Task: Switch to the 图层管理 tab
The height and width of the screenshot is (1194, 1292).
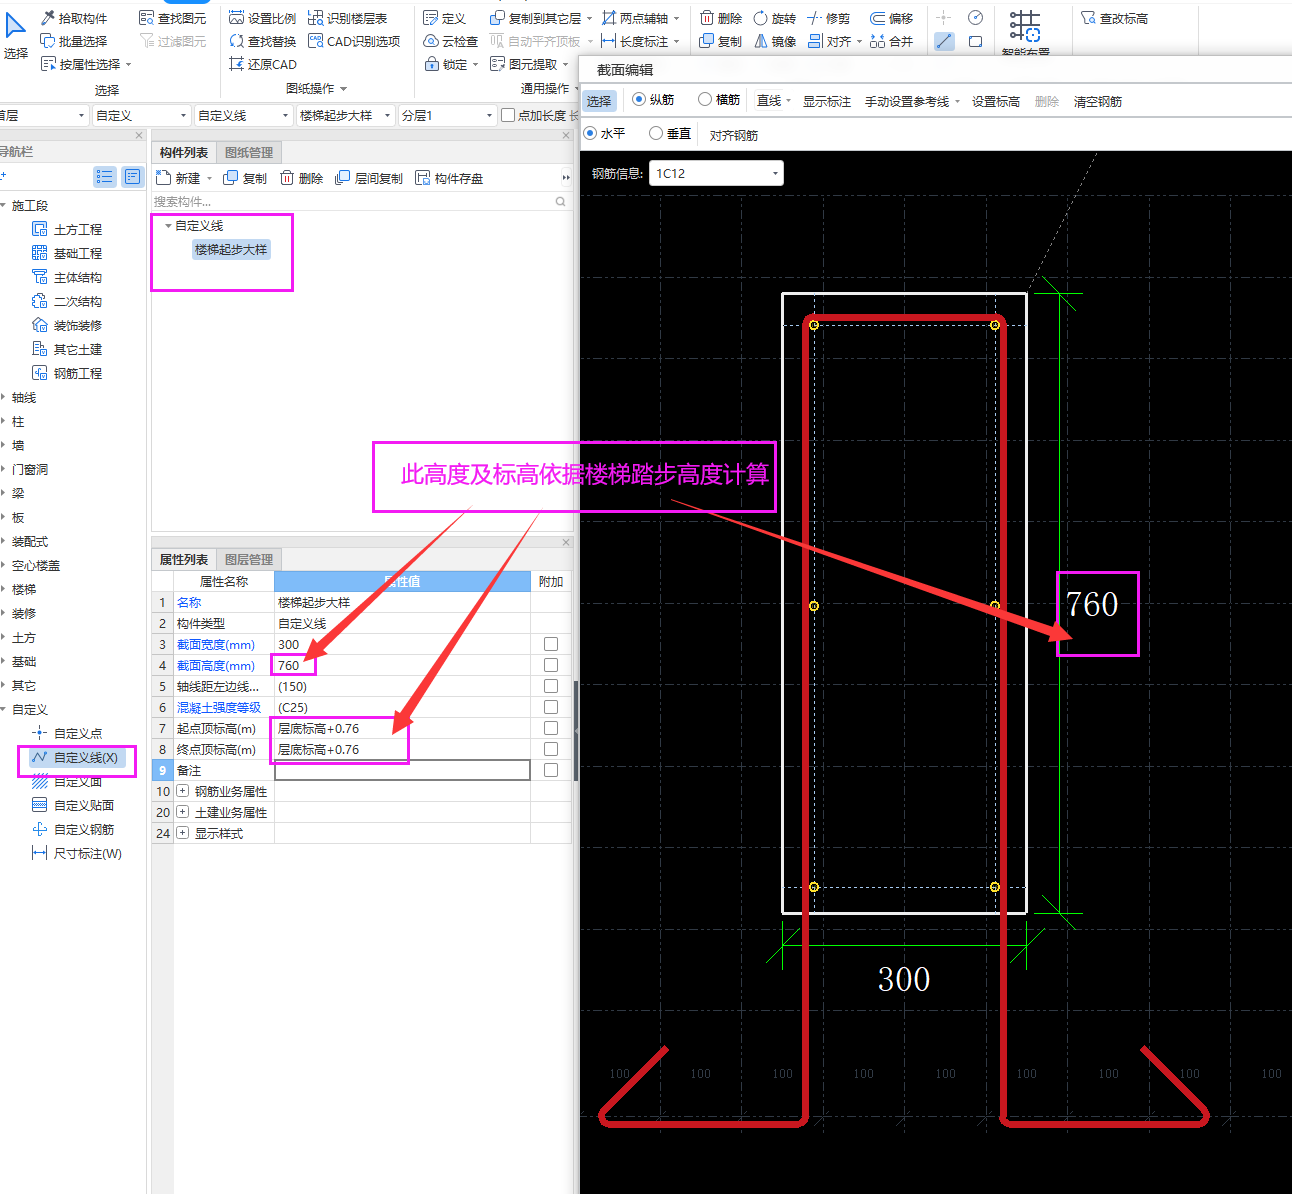Action: [x=249, y=559]
